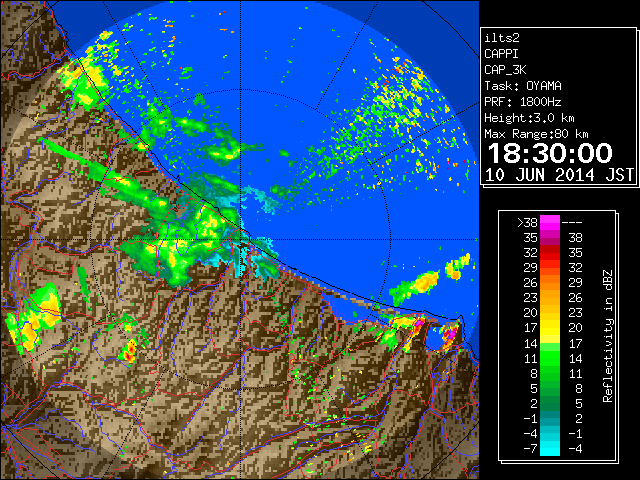Click the 'CAPPI' product label
The image size is (640, 480).
tap(501, 54)
